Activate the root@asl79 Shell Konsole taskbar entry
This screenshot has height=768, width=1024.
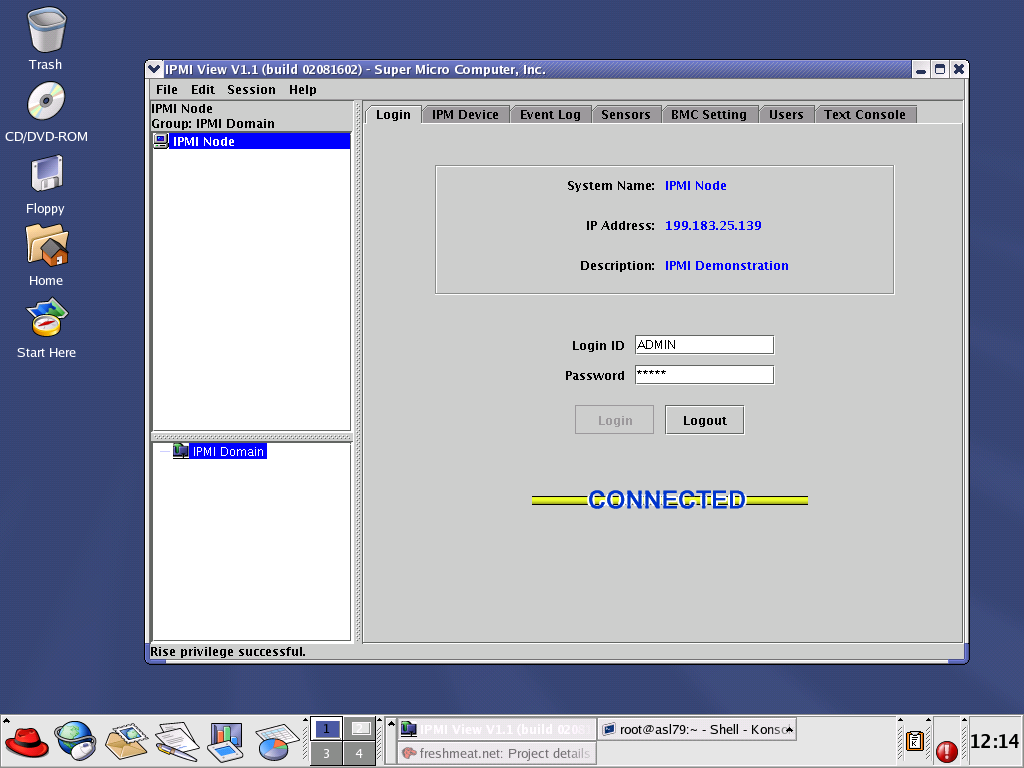pyautogui.click(x=696, y=729)
